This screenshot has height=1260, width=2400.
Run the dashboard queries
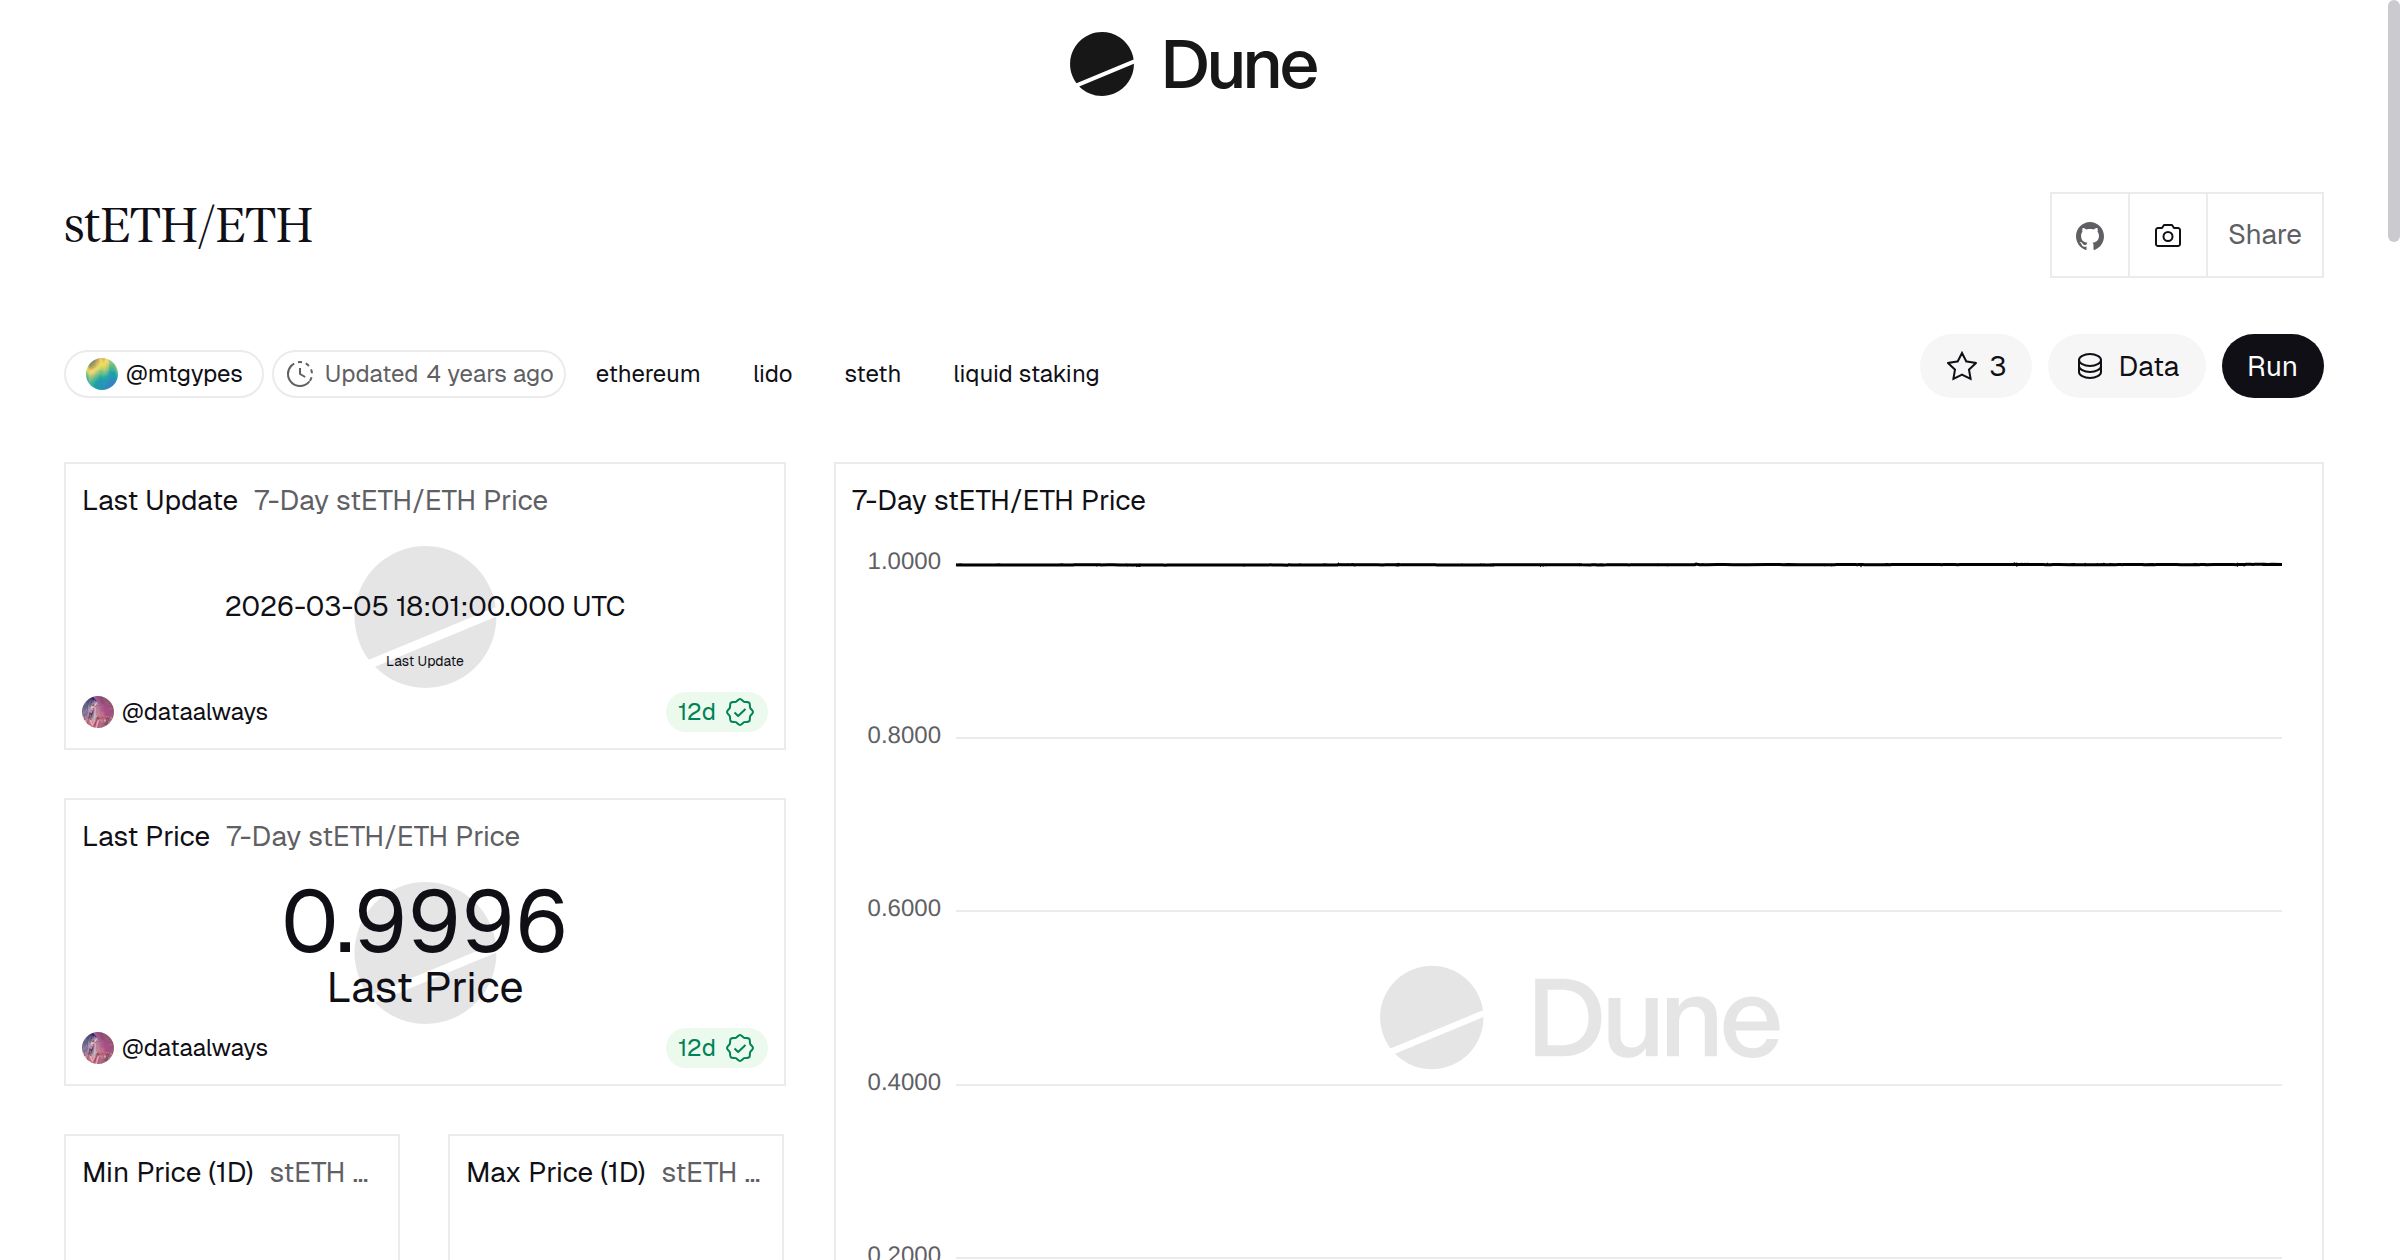coord(2272,366)
